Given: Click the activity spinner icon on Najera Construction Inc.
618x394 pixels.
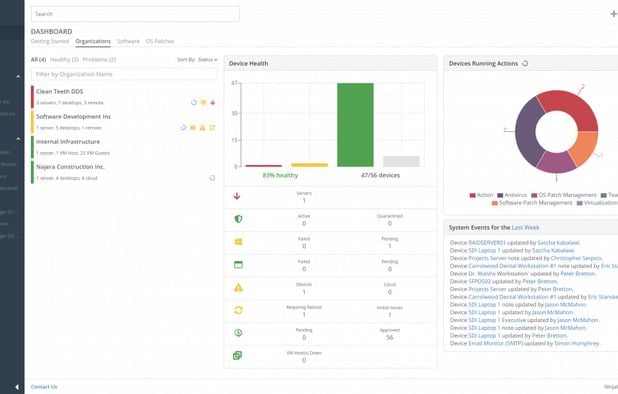Looking at the screenshot, I should [x=212, y=178].
